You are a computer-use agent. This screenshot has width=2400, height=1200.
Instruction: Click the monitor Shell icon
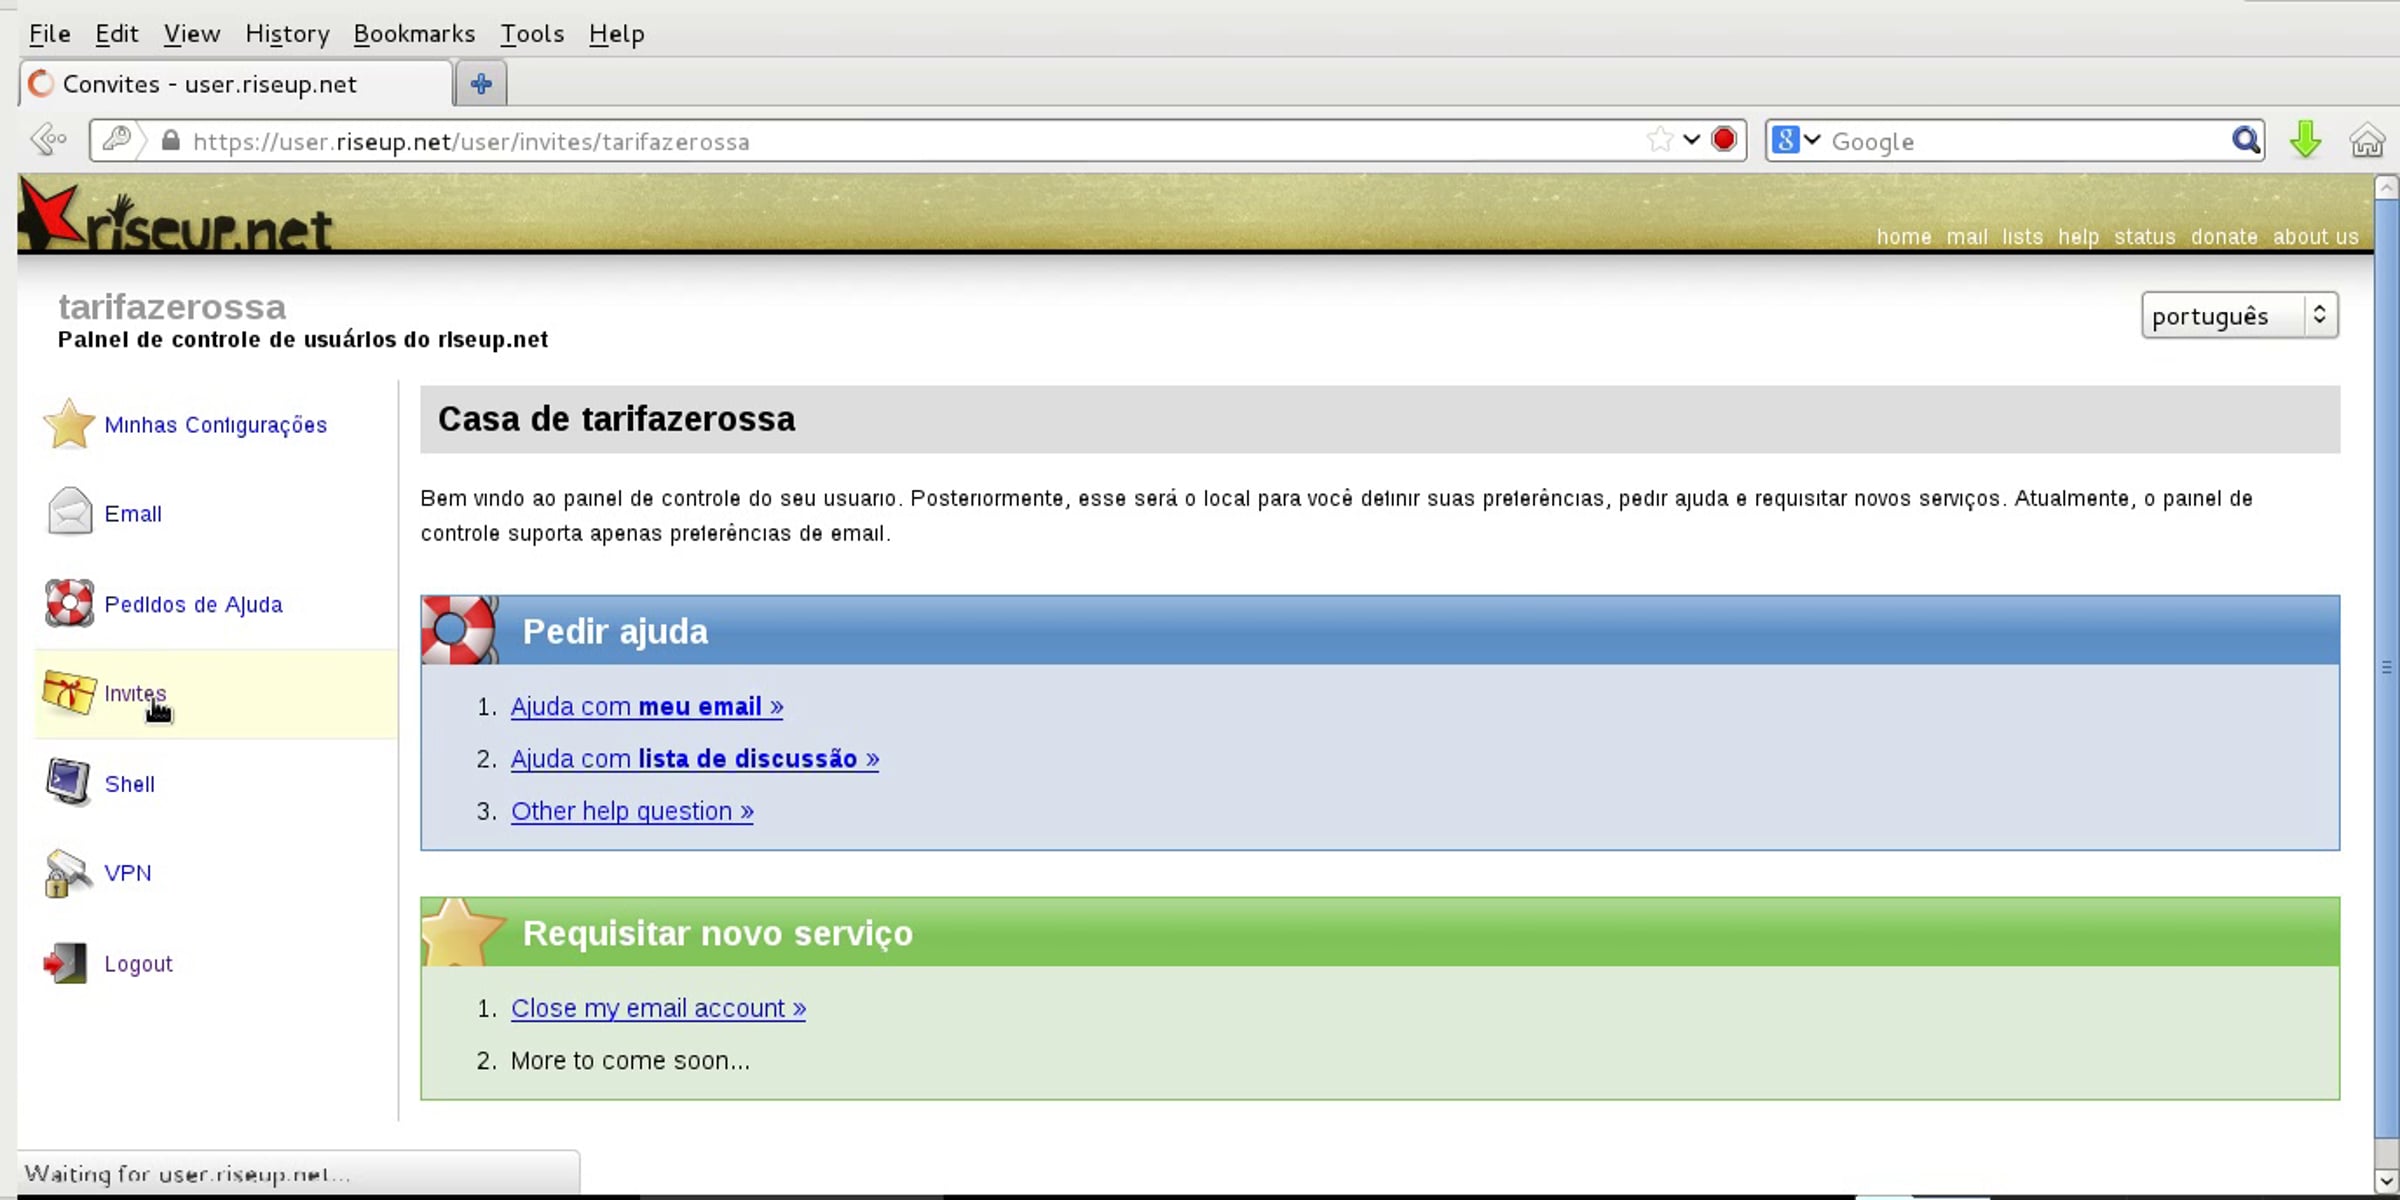pos(68,782)
